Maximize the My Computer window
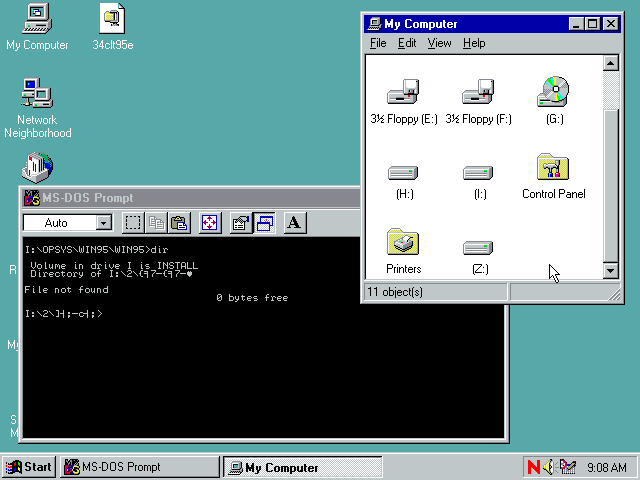The image size is (640, 480). tap(592, 24)
